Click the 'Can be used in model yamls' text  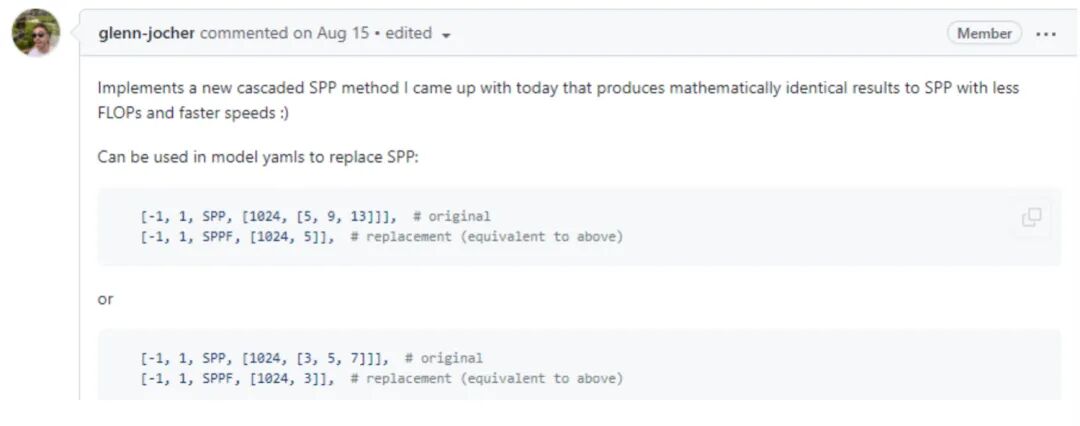coord(265,157)
